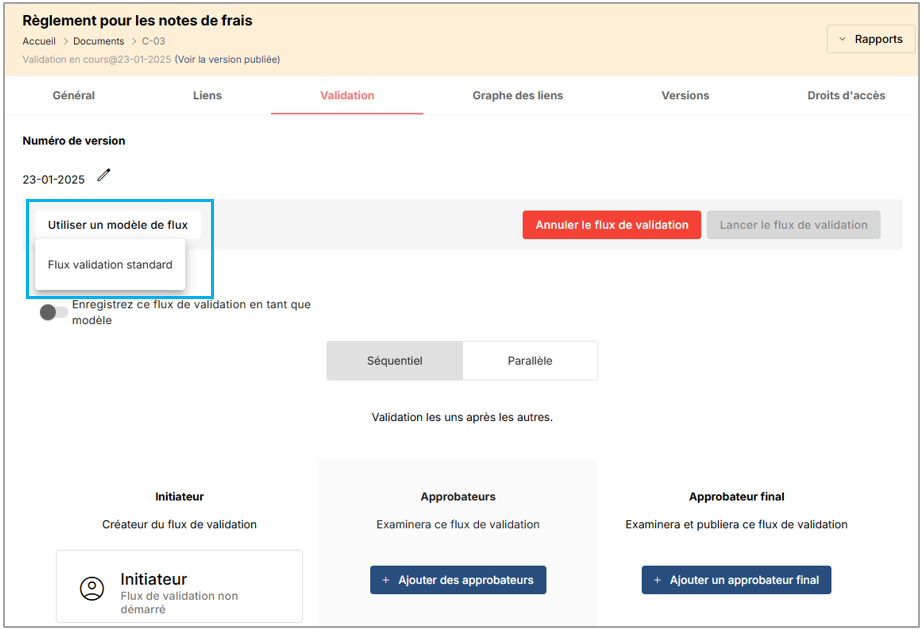Click the Initiateur user avatar icon
The image size is (923, 630).
[x=92, y=588]
